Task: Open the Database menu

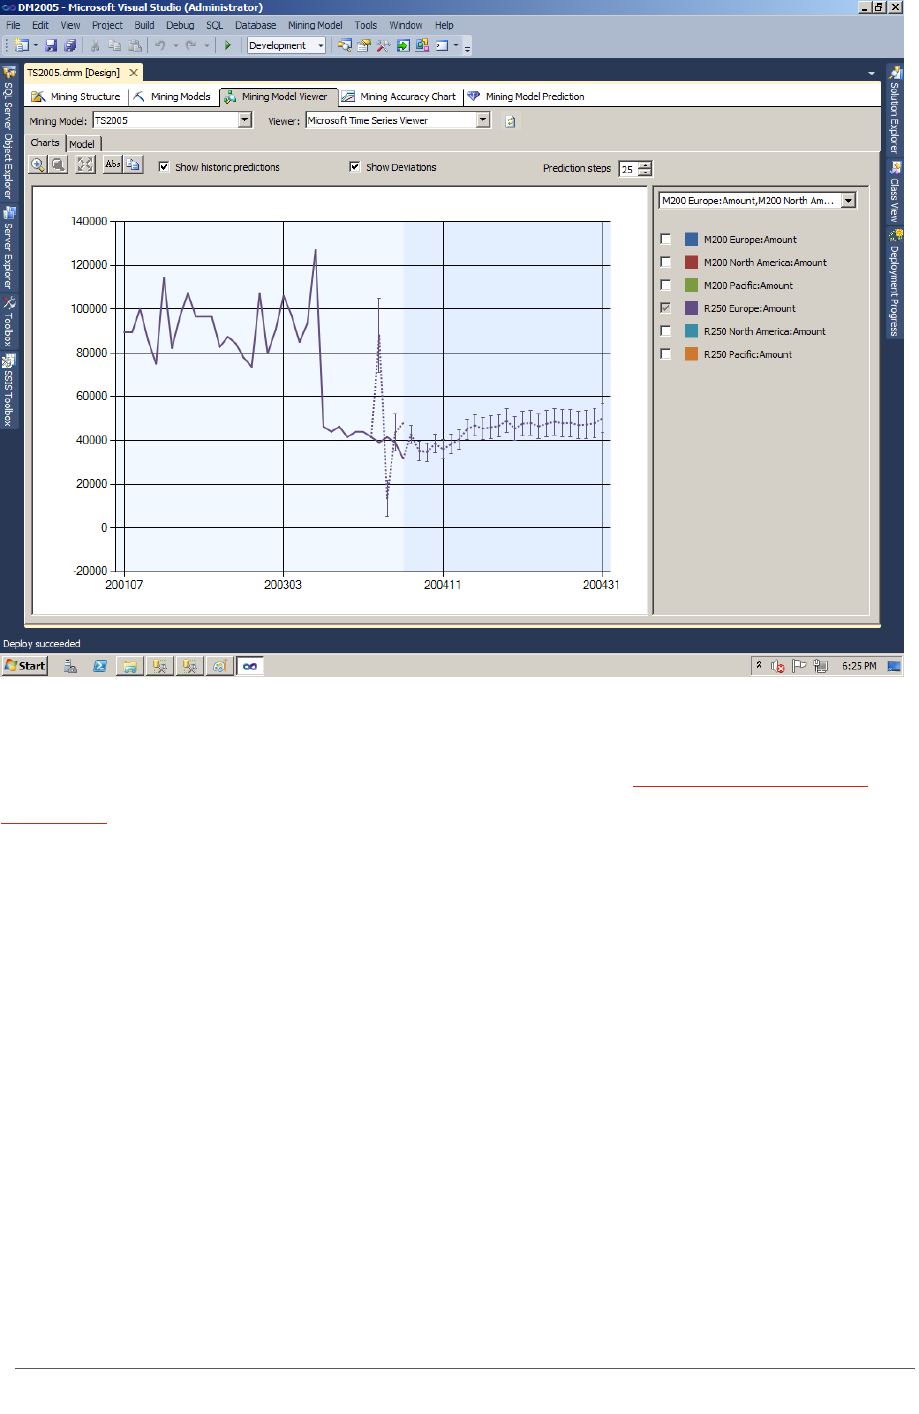Action: 256,25
